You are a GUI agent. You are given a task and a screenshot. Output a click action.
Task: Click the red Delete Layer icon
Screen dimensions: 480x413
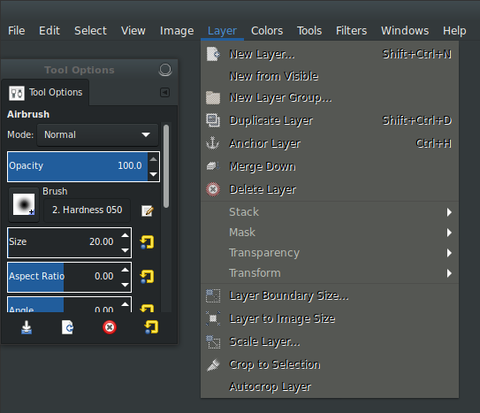point(213,189)
